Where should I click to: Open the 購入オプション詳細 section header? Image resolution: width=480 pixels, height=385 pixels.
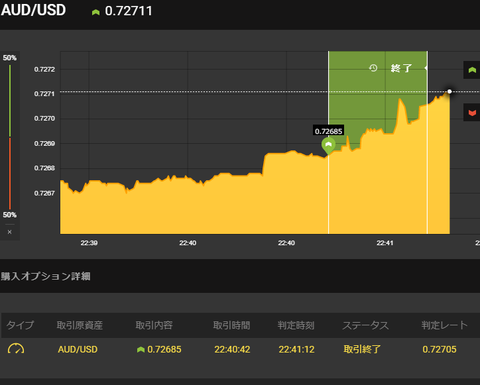coord(46,276)
